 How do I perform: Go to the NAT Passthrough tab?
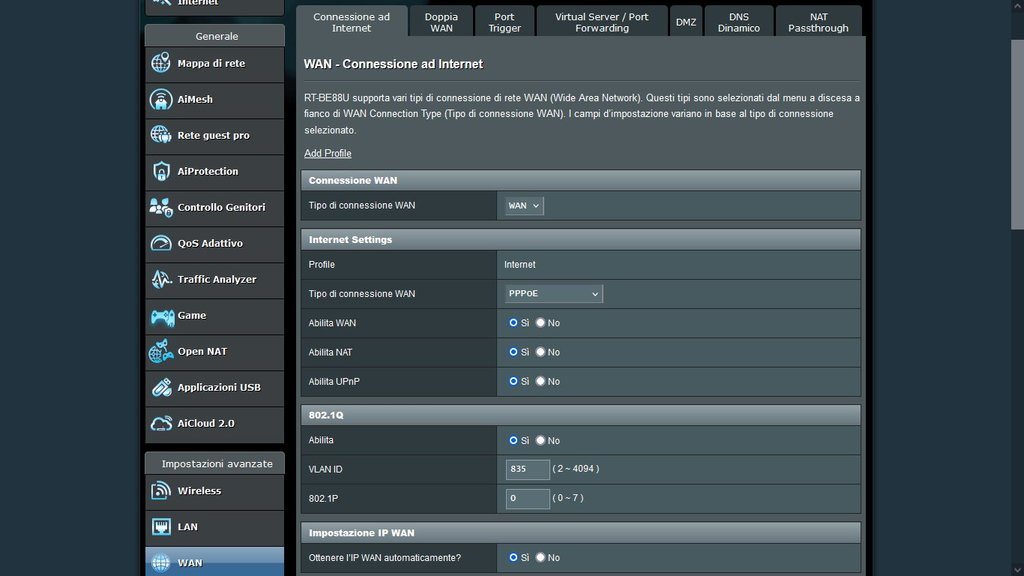(x=817, y=22)
